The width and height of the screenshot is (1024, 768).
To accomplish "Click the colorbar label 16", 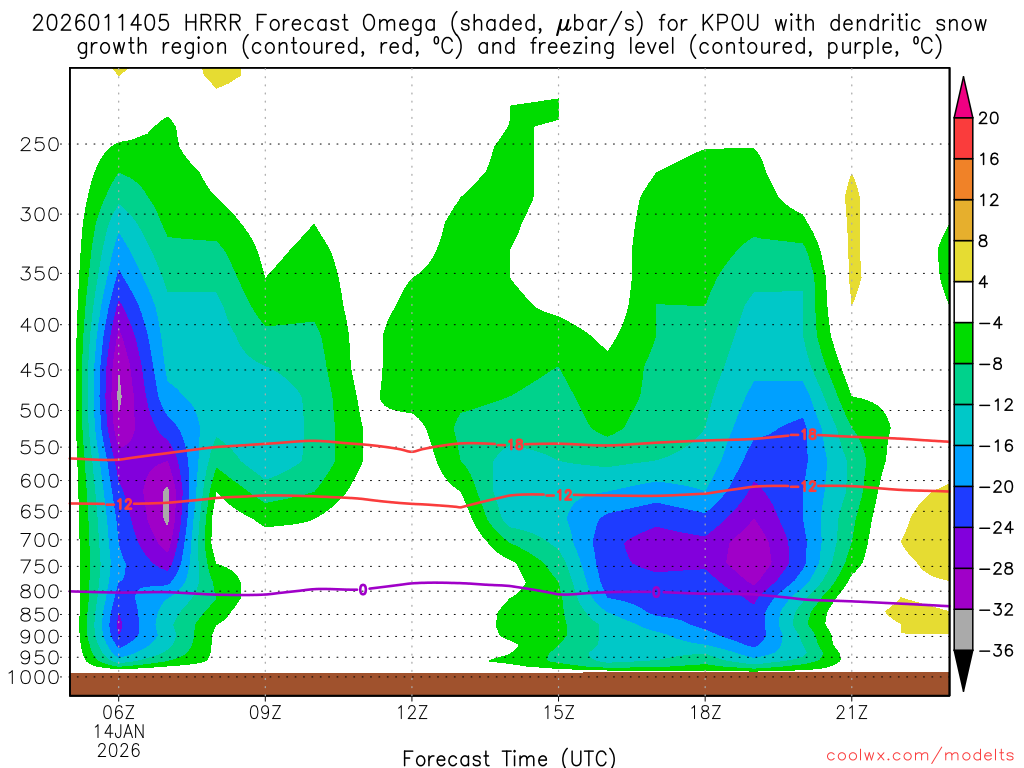I will 988,159.
